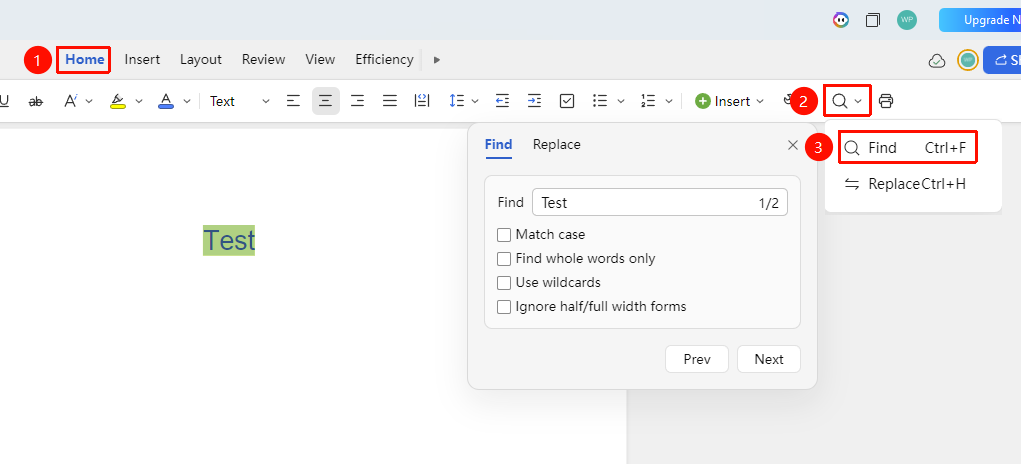The height and width of the screenshot is (464, 1021).
Task: Click the Next button
Action: point(769,359)
